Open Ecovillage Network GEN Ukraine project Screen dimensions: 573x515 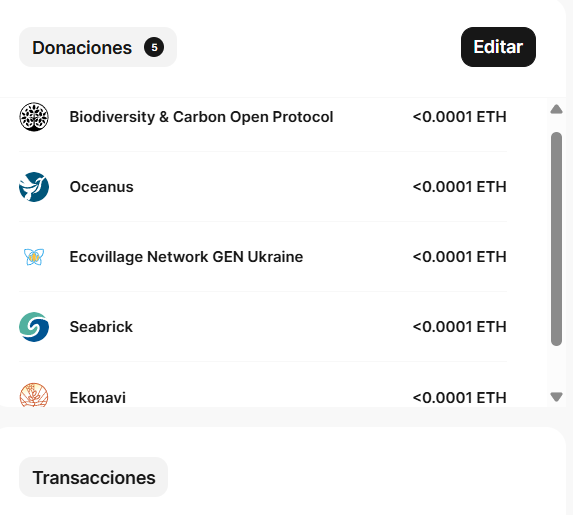coord(186,257)
